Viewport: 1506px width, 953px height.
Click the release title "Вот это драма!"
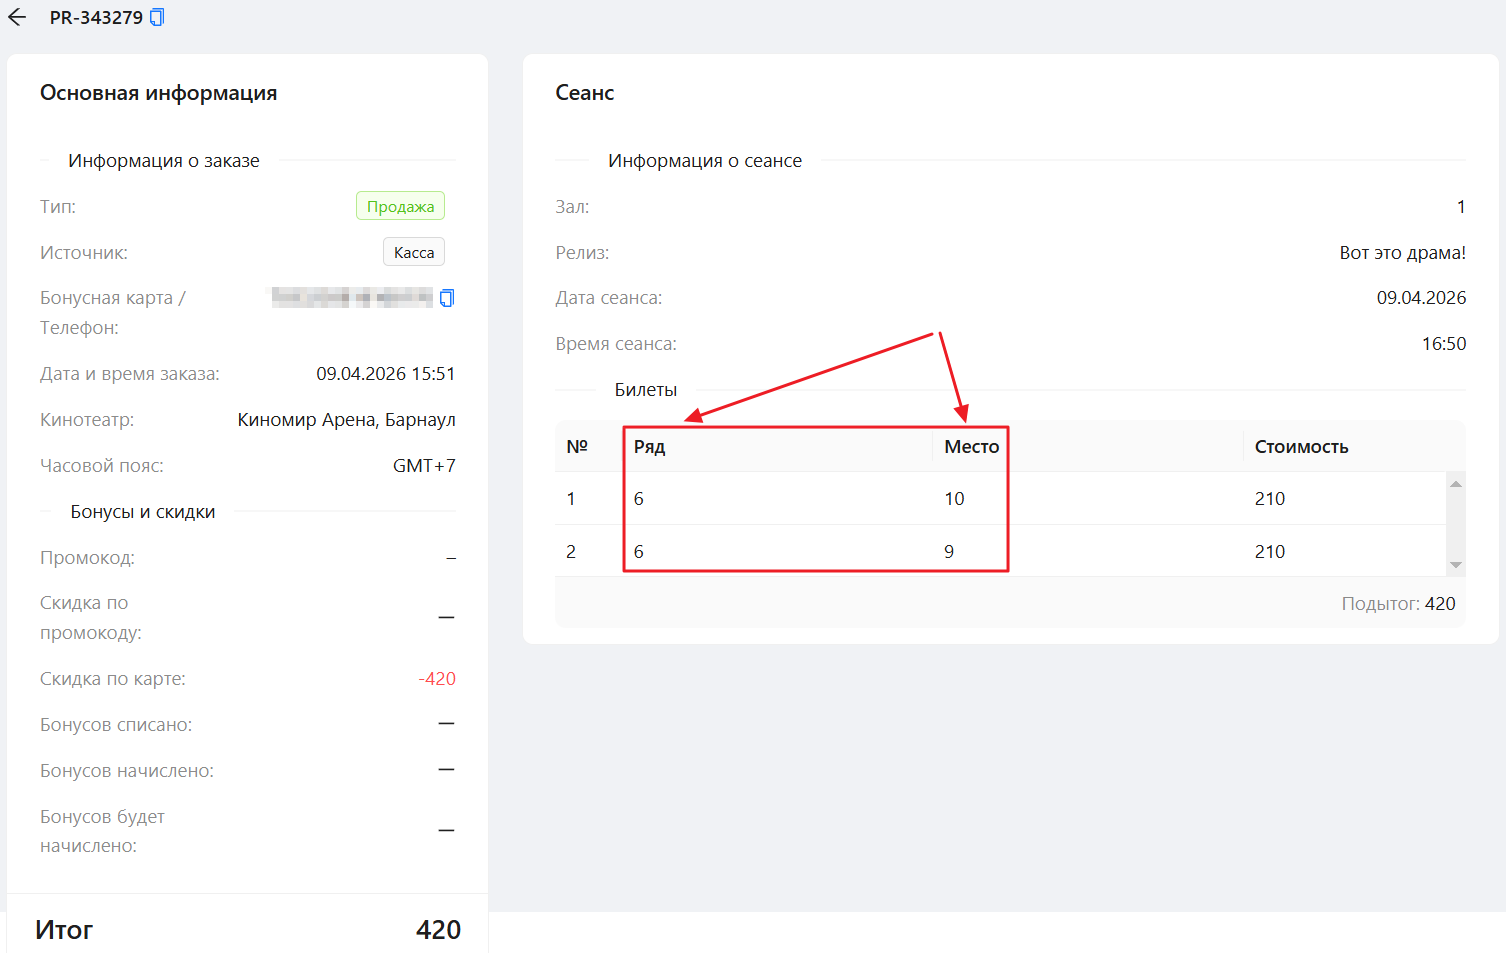tap(1402, 253)
